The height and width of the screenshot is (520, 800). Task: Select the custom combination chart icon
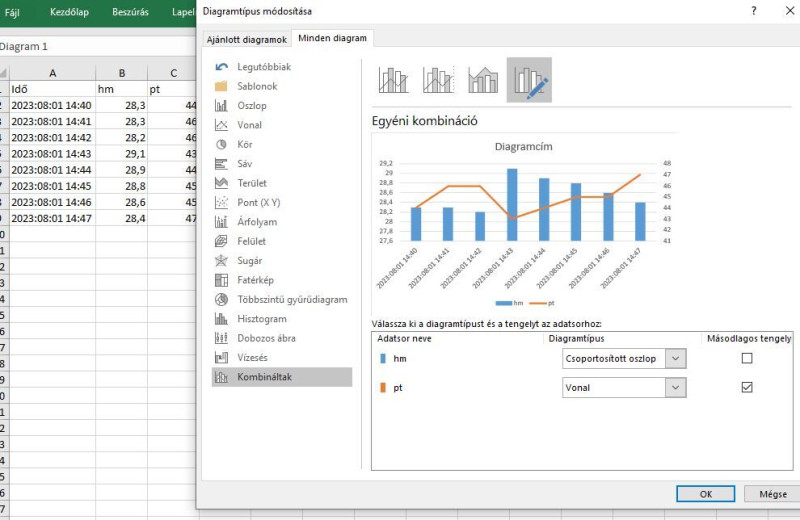coord(529,80)
